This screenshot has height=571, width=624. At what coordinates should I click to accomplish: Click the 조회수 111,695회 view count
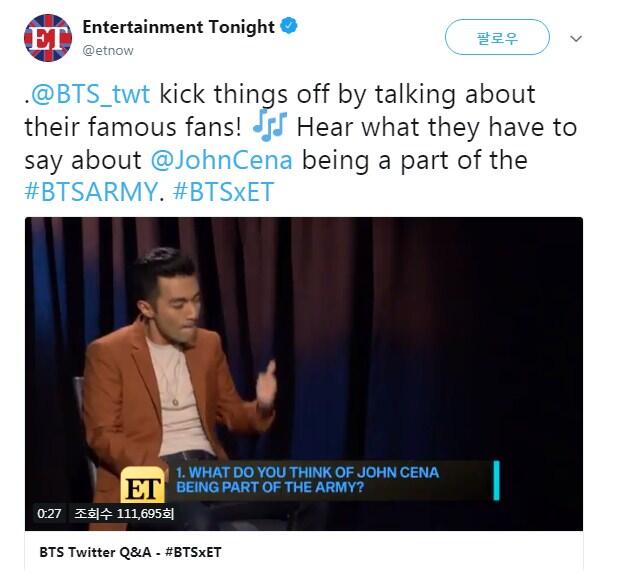pyautogui.click(x=124, y=513)
